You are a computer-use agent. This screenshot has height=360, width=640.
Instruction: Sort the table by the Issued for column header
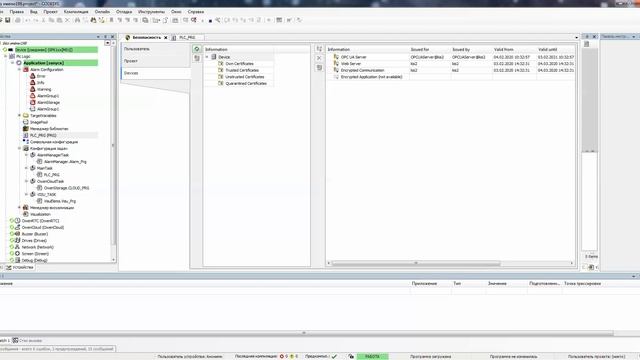click(x=420, y=49)
